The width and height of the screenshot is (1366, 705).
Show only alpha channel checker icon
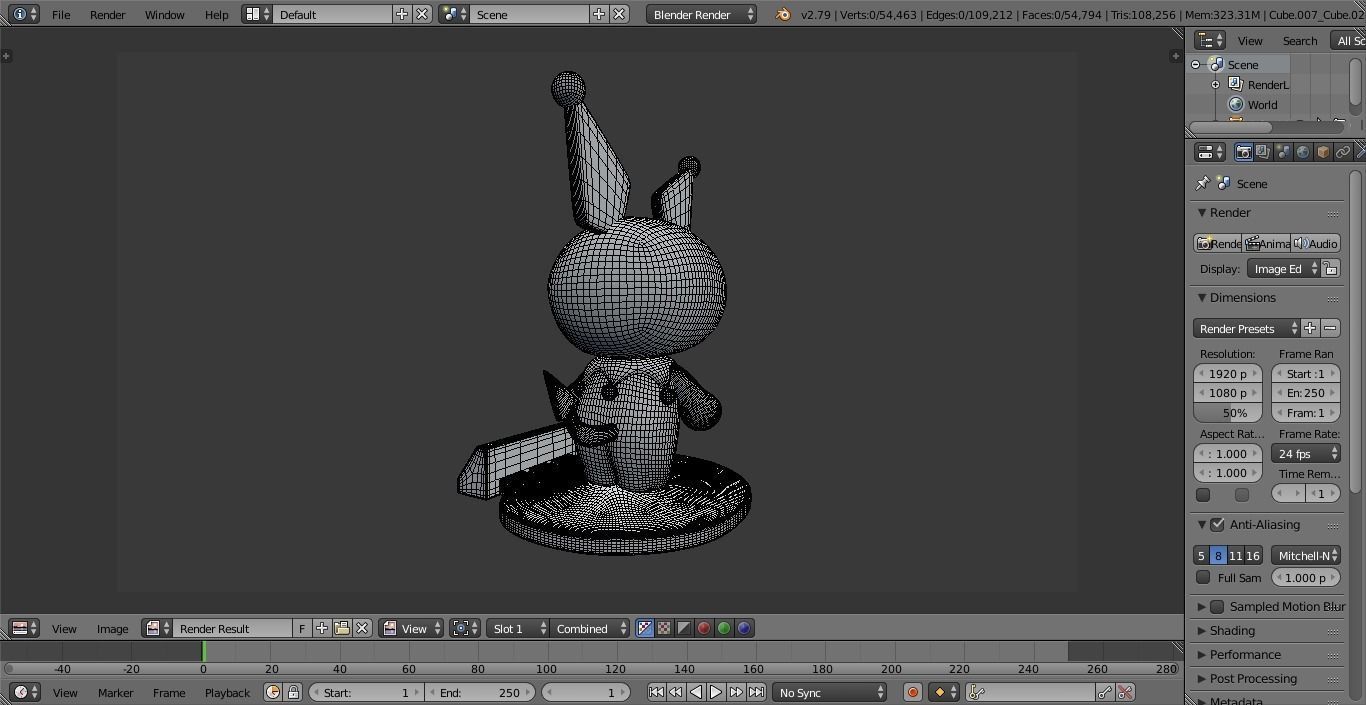tap(664, 628)
